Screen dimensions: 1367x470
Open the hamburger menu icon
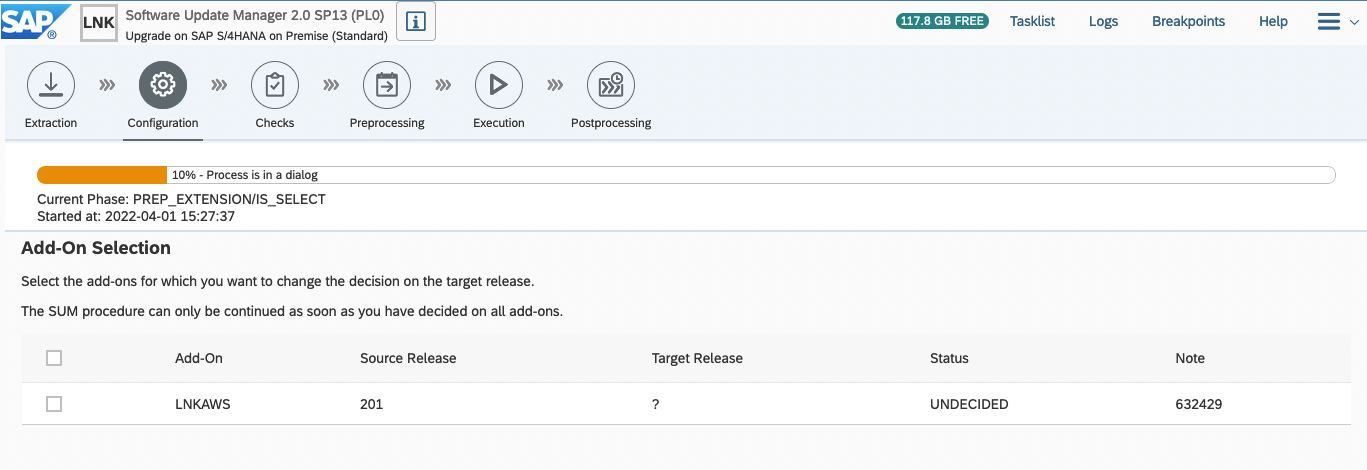click(1330, 21)
